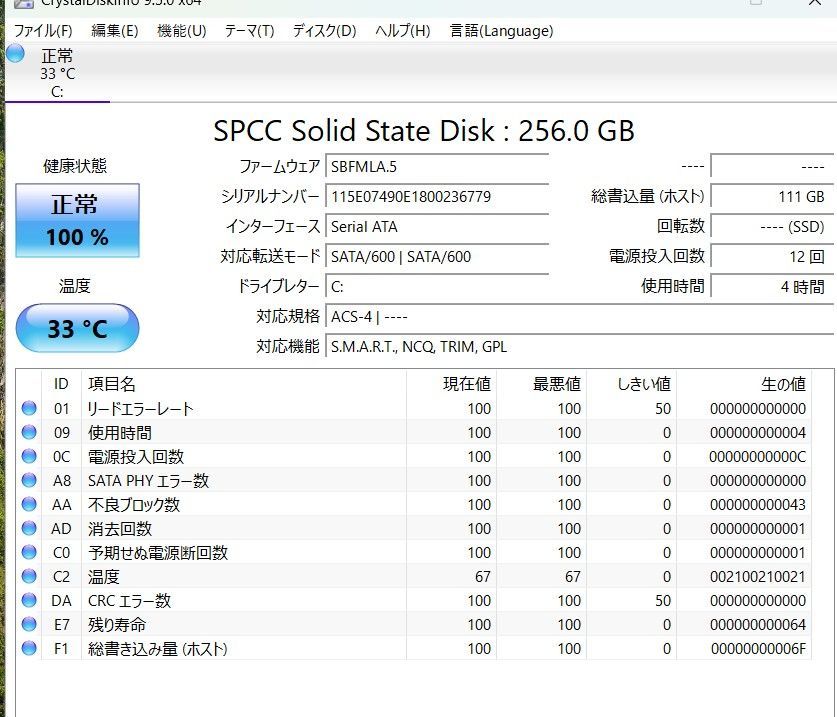Screen dimensions: 837x717
Task: Click the blue status icon for ID 01
Action: pyautogui.click(x=29, y=408)
